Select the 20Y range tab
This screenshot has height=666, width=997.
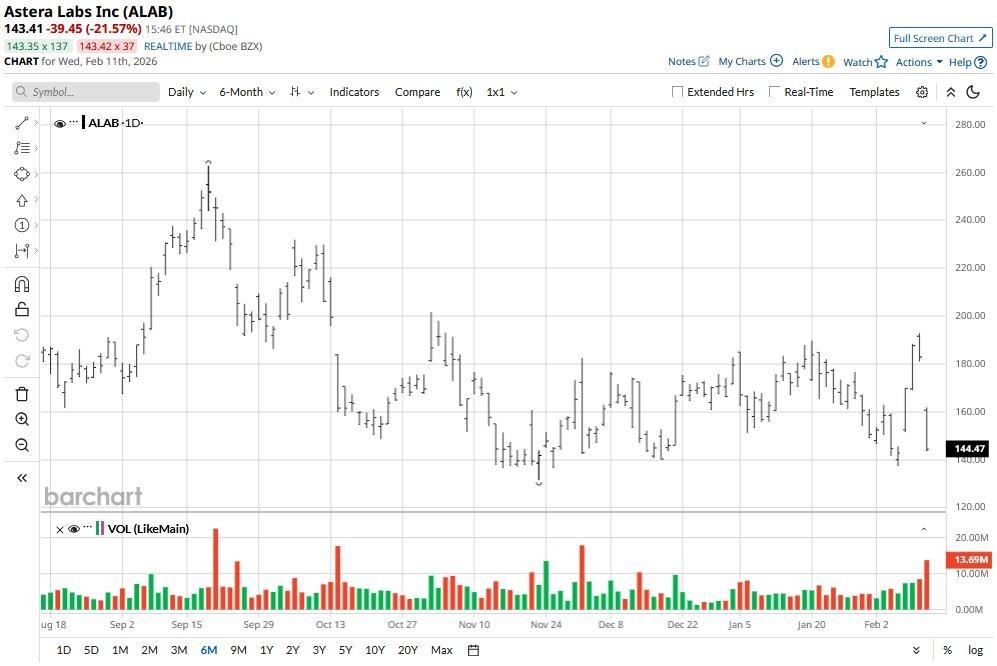pyautogui.click(x=408, y=650)
